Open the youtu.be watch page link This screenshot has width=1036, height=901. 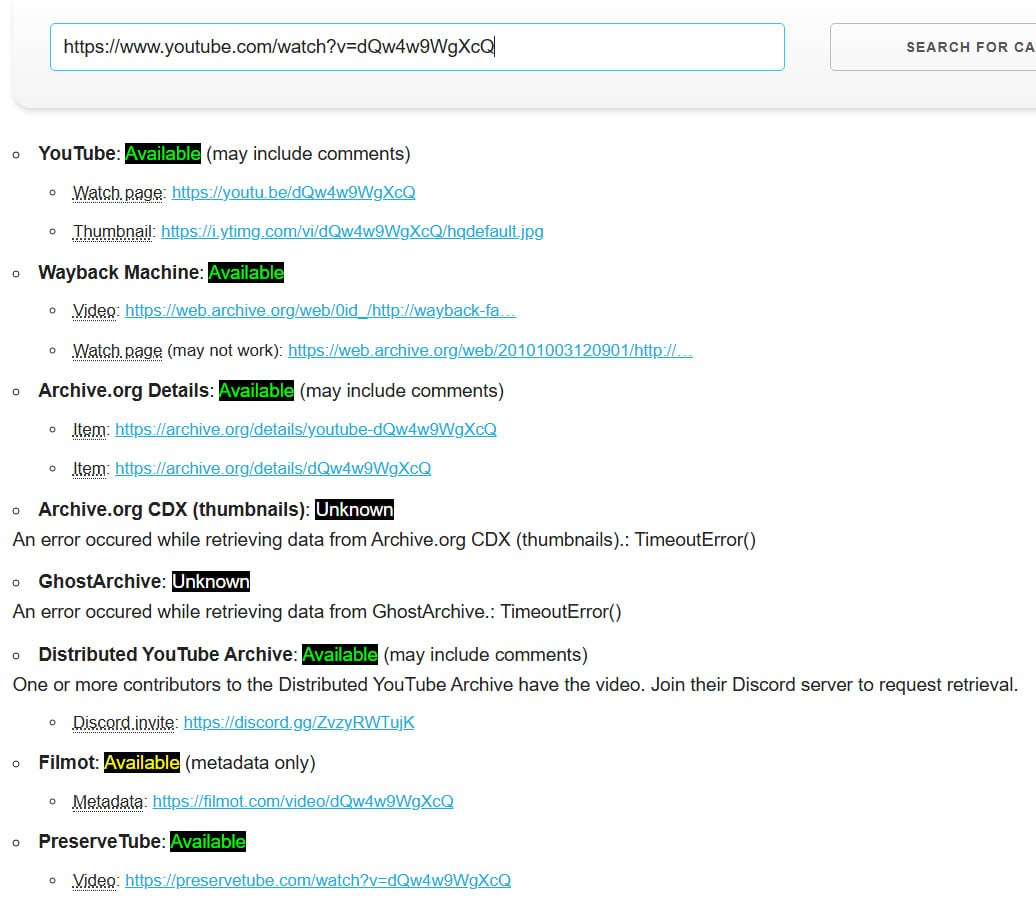pos(293,192)
